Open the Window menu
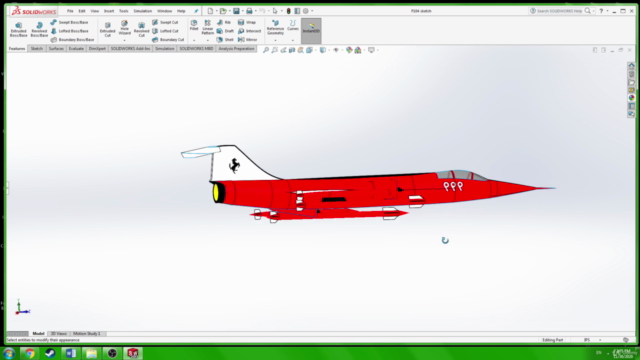640x360 pixels. [164, 11]
